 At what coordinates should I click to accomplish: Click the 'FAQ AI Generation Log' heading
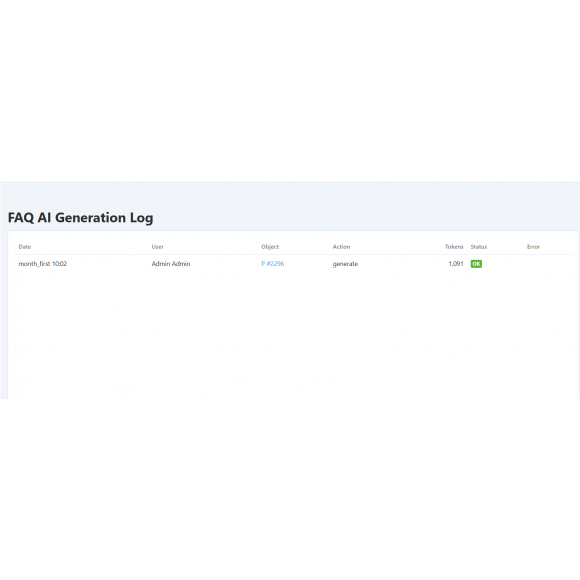point(81,218)
